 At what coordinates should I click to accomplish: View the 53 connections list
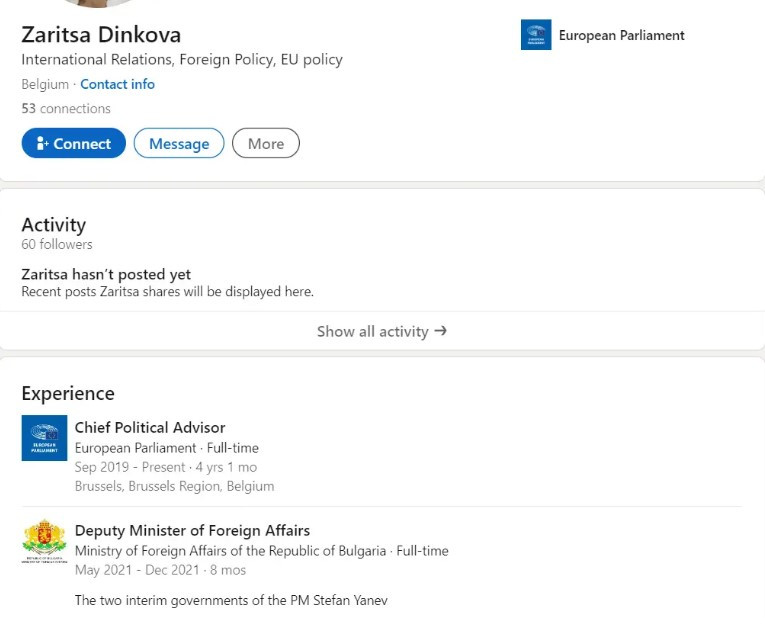tap(66, 108)
